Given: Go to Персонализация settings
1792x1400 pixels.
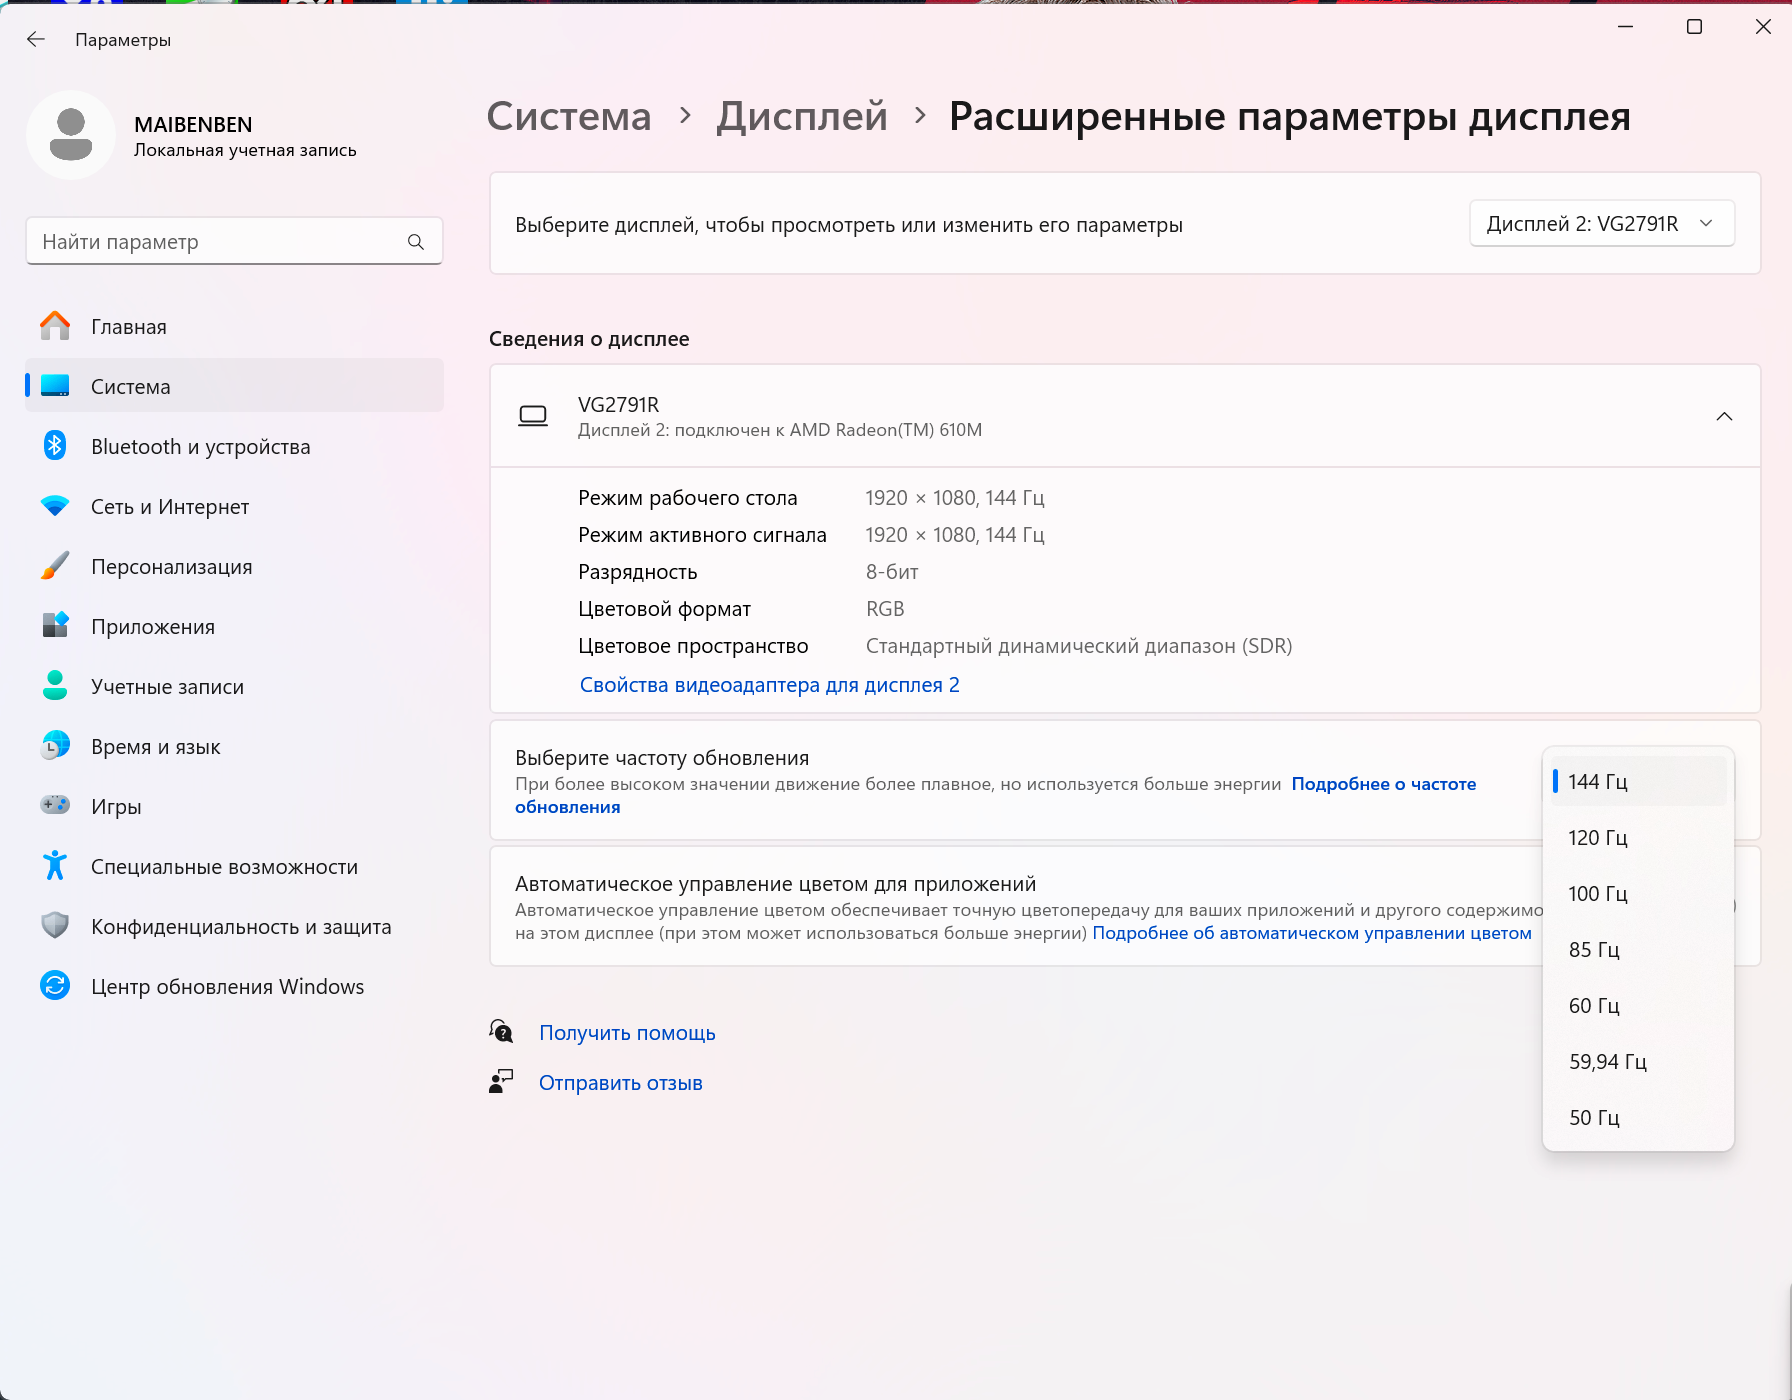Looking at the screenshot, I should tap(171, 567).
